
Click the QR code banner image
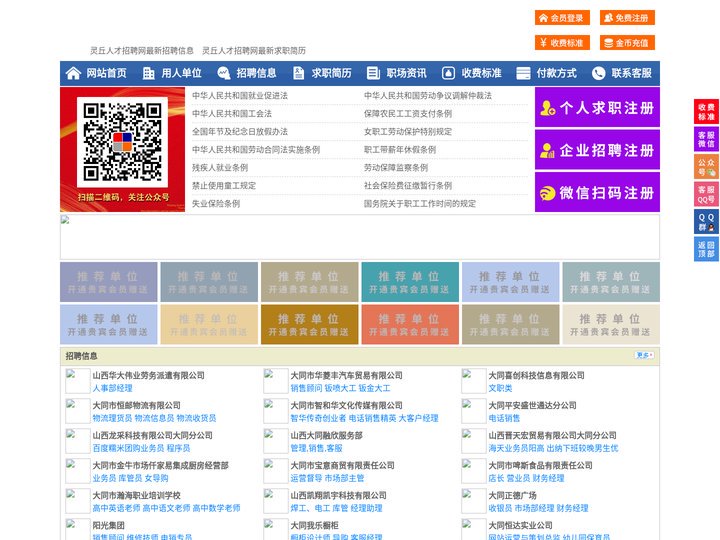(x=123, y=149)
